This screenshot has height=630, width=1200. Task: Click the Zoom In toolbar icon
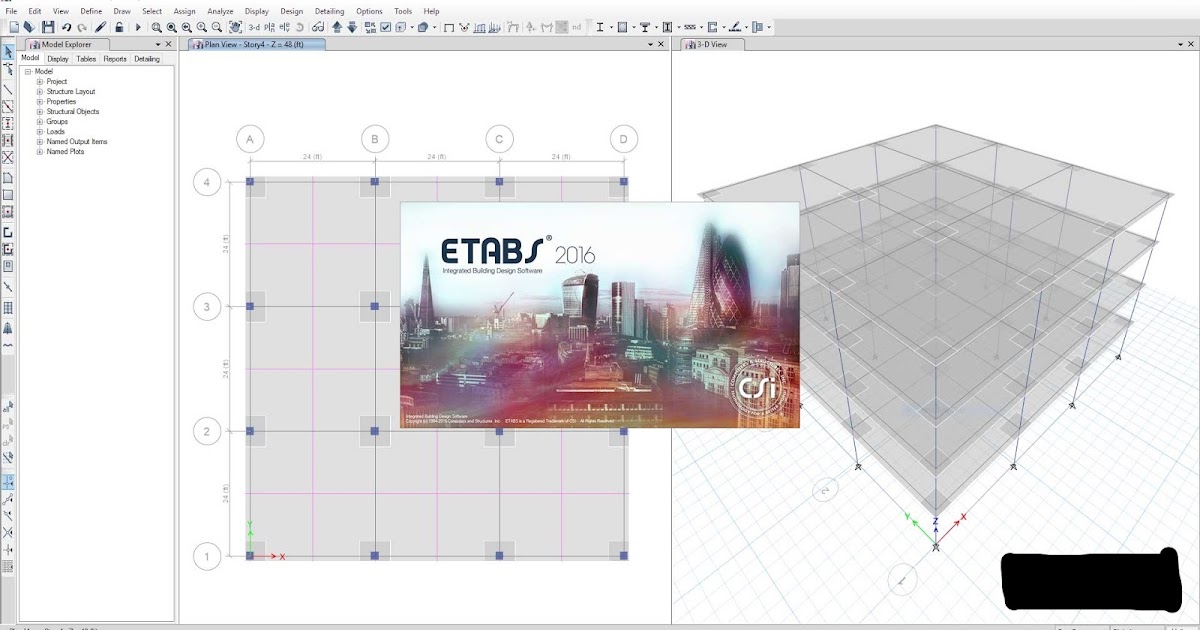[201, 26]
